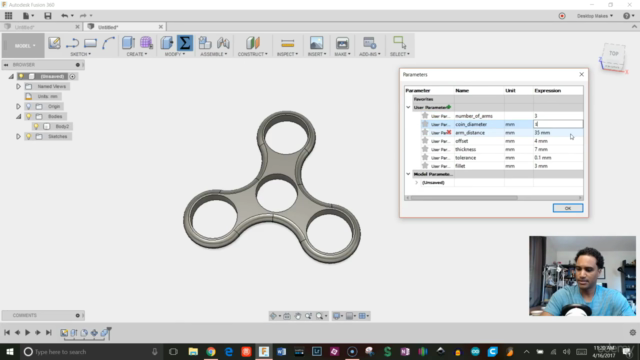The height and width of the screenshot is (360, 640).
Task: Select the Create Sketch tool
Action: tap(54, 43)
